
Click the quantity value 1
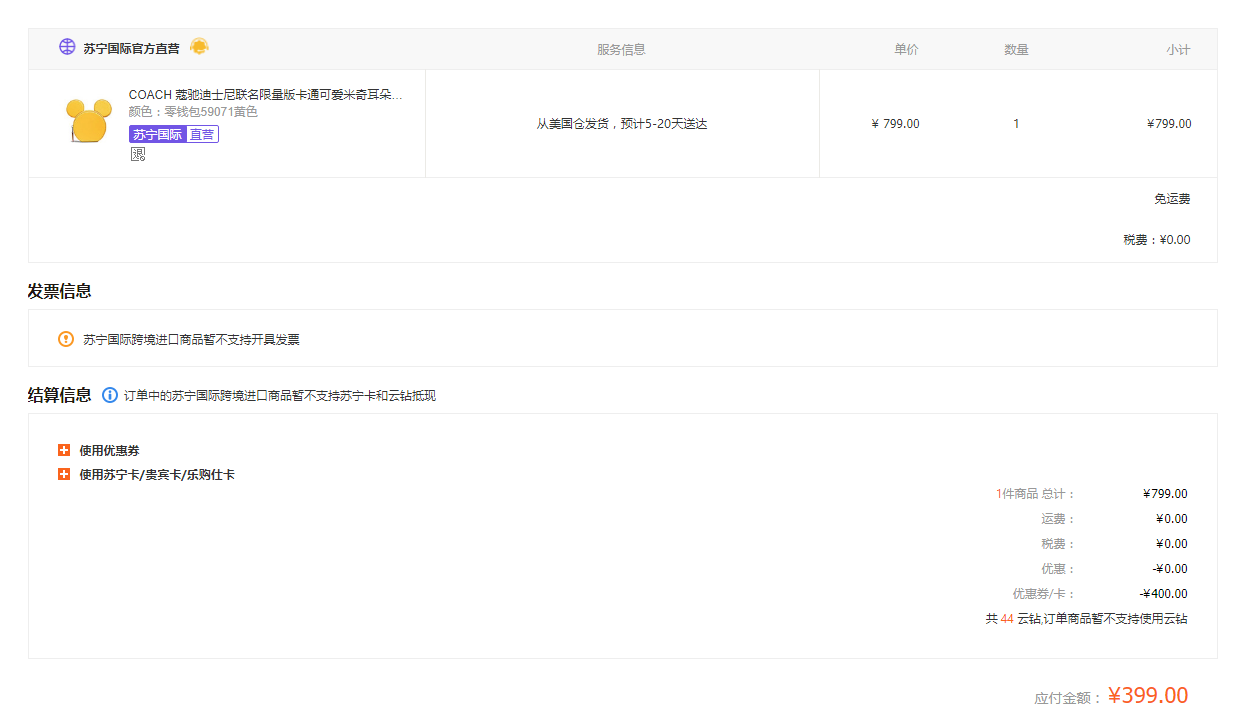click(x=1016, y=124)
